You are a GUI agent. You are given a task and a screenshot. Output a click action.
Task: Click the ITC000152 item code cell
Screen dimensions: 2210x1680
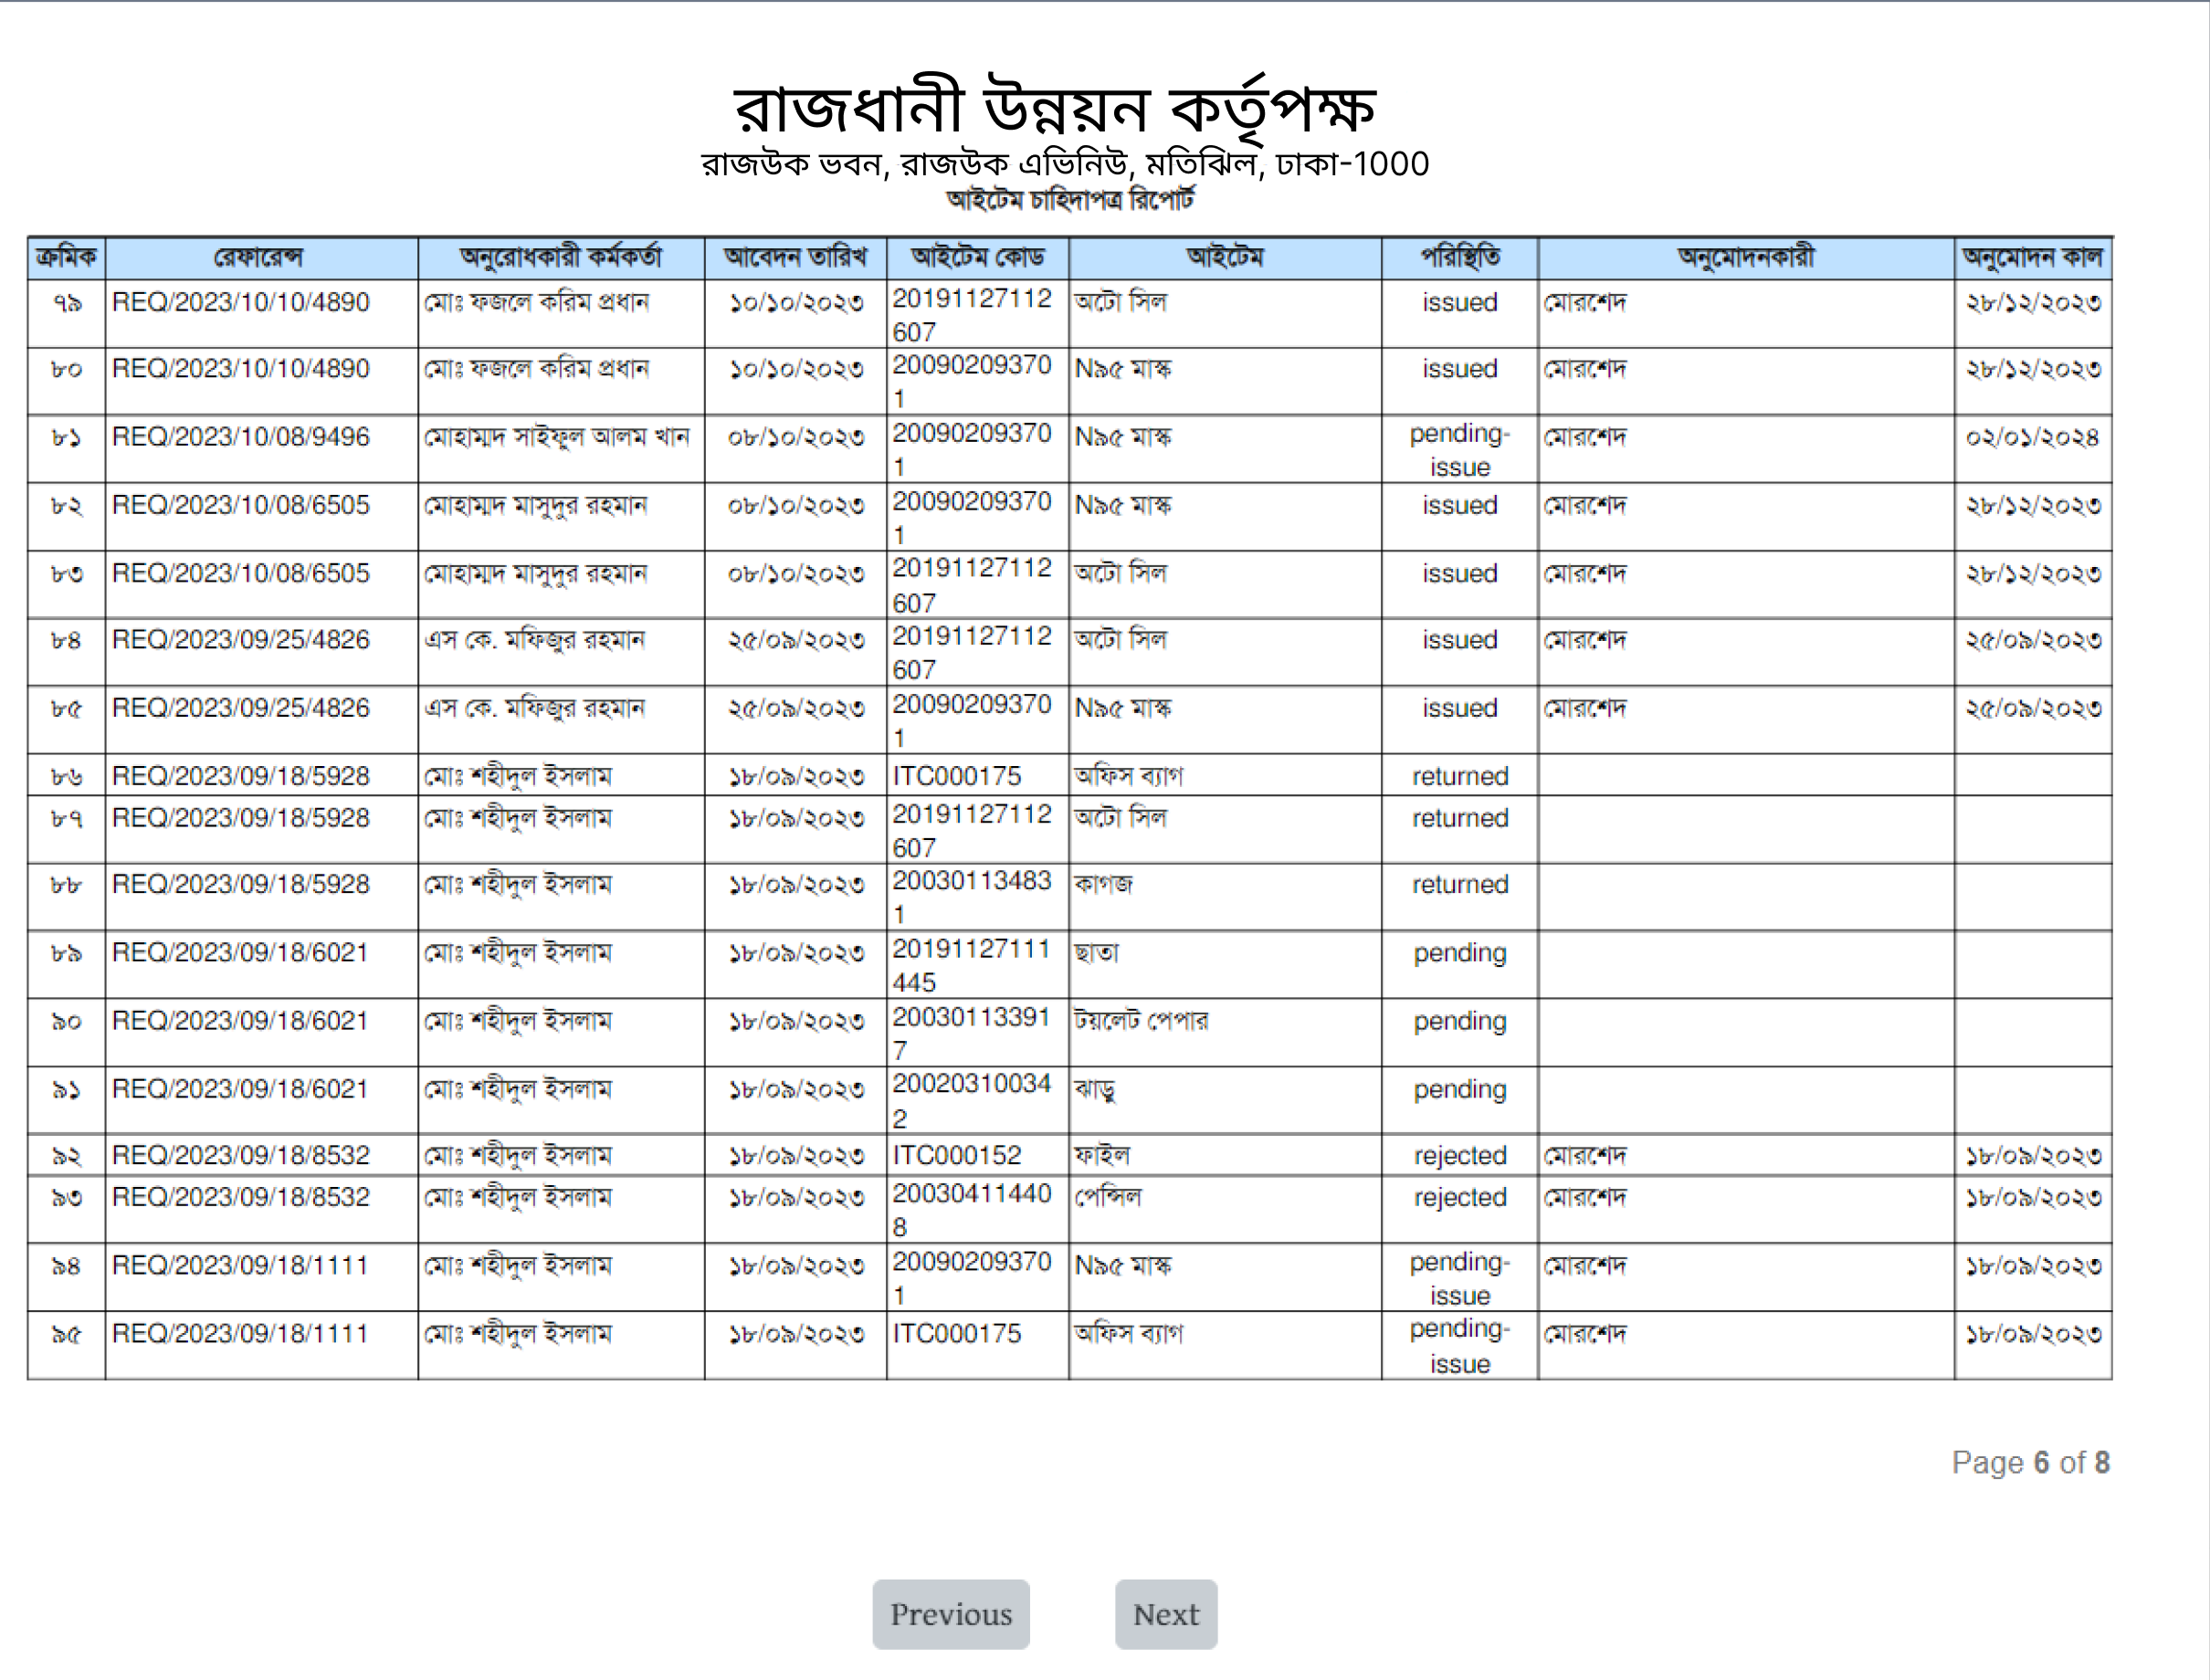[977, 1155]
